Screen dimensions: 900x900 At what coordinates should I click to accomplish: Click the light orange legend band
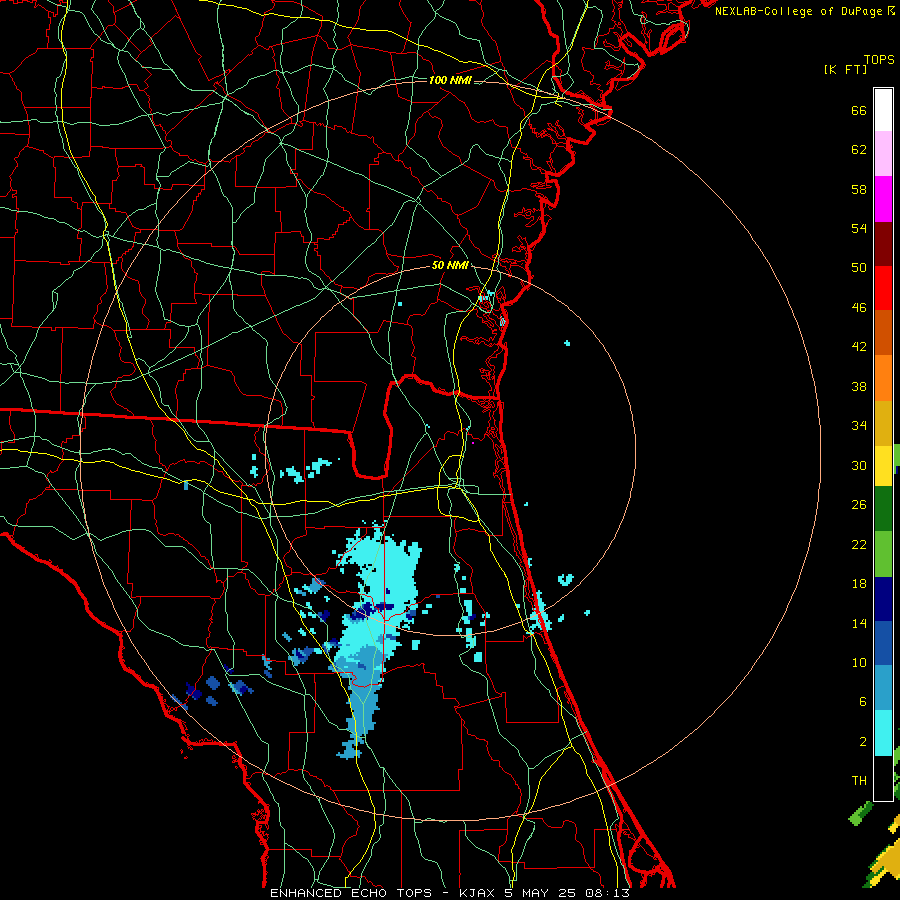tap(883, 378)
